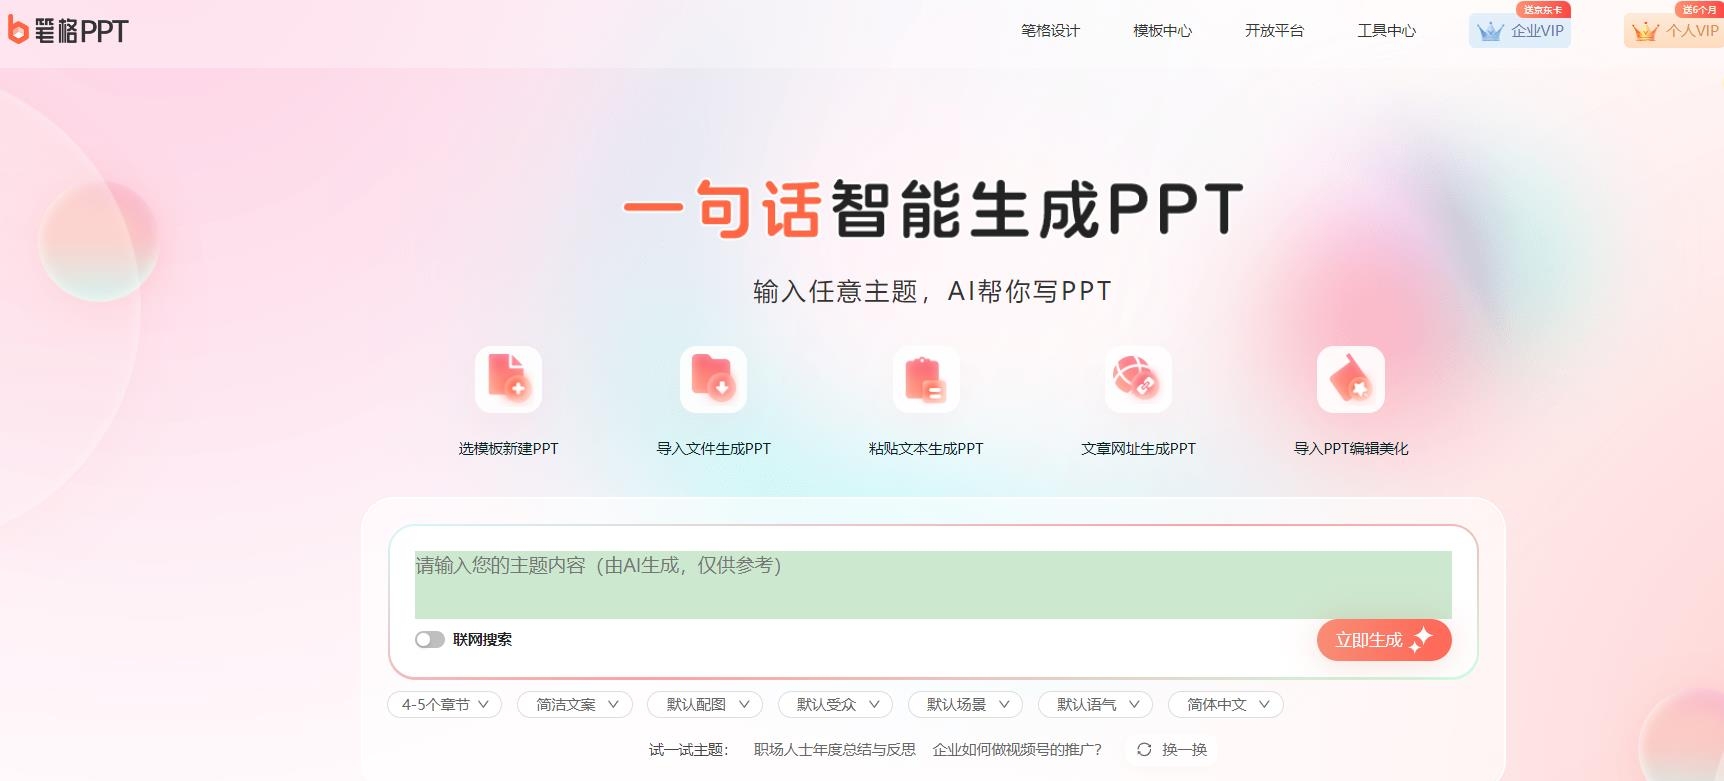Image resolution: width=1724 pixels, height=781 pixels.
Task: Click the 文章网址生成PPT label
Action: click(x=1138, y=448)
